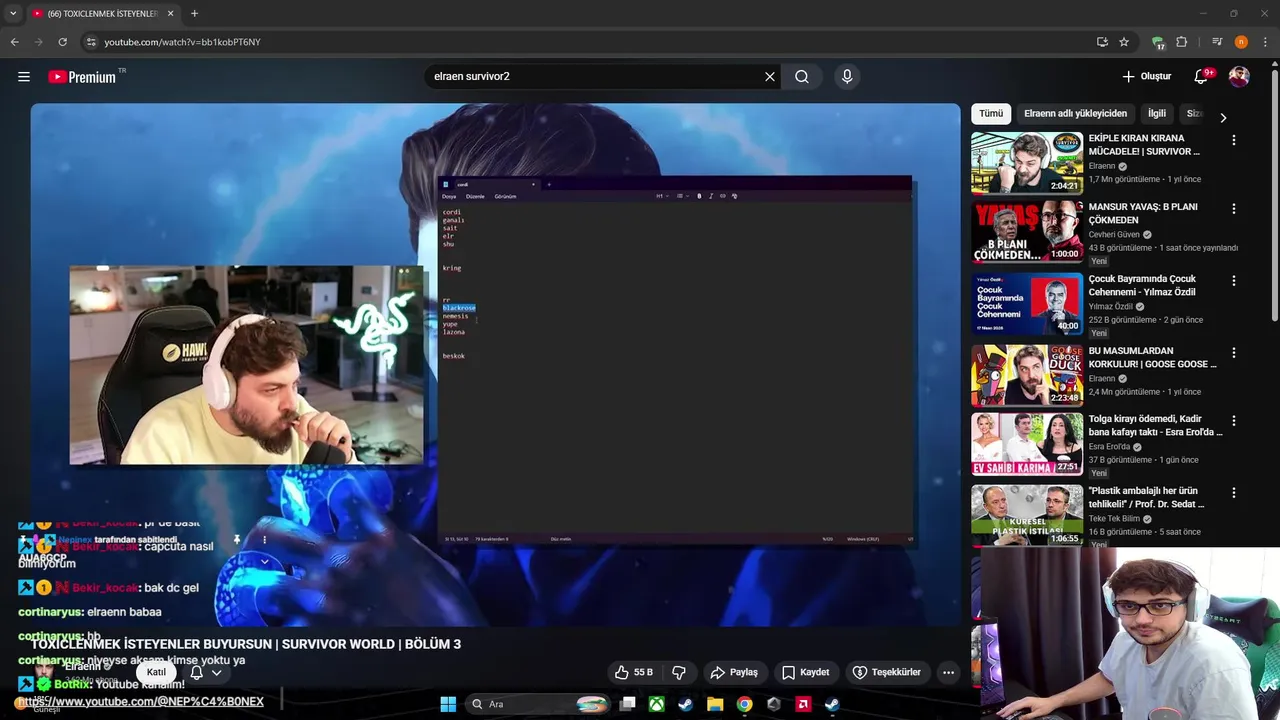The width and height of the screenshot is (1280, 720).
Task: Install the YouTube app from the address bar
Action: pyautogui.click(x=1102, y=42)
